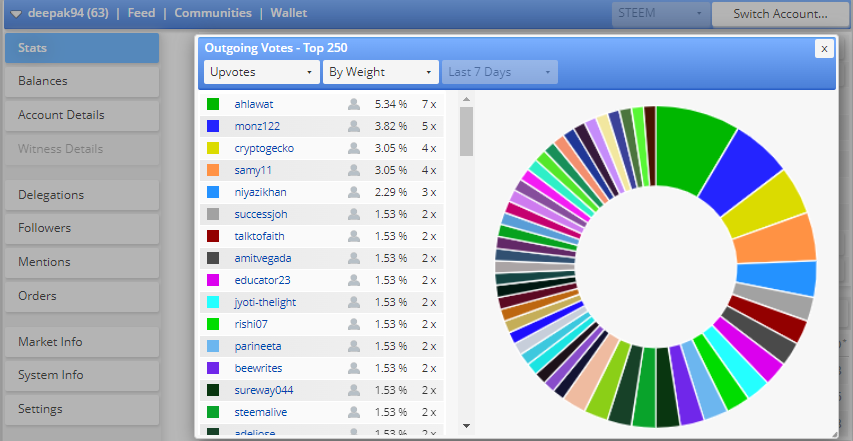Open the Account Details sidebar tab

[82, 115]
